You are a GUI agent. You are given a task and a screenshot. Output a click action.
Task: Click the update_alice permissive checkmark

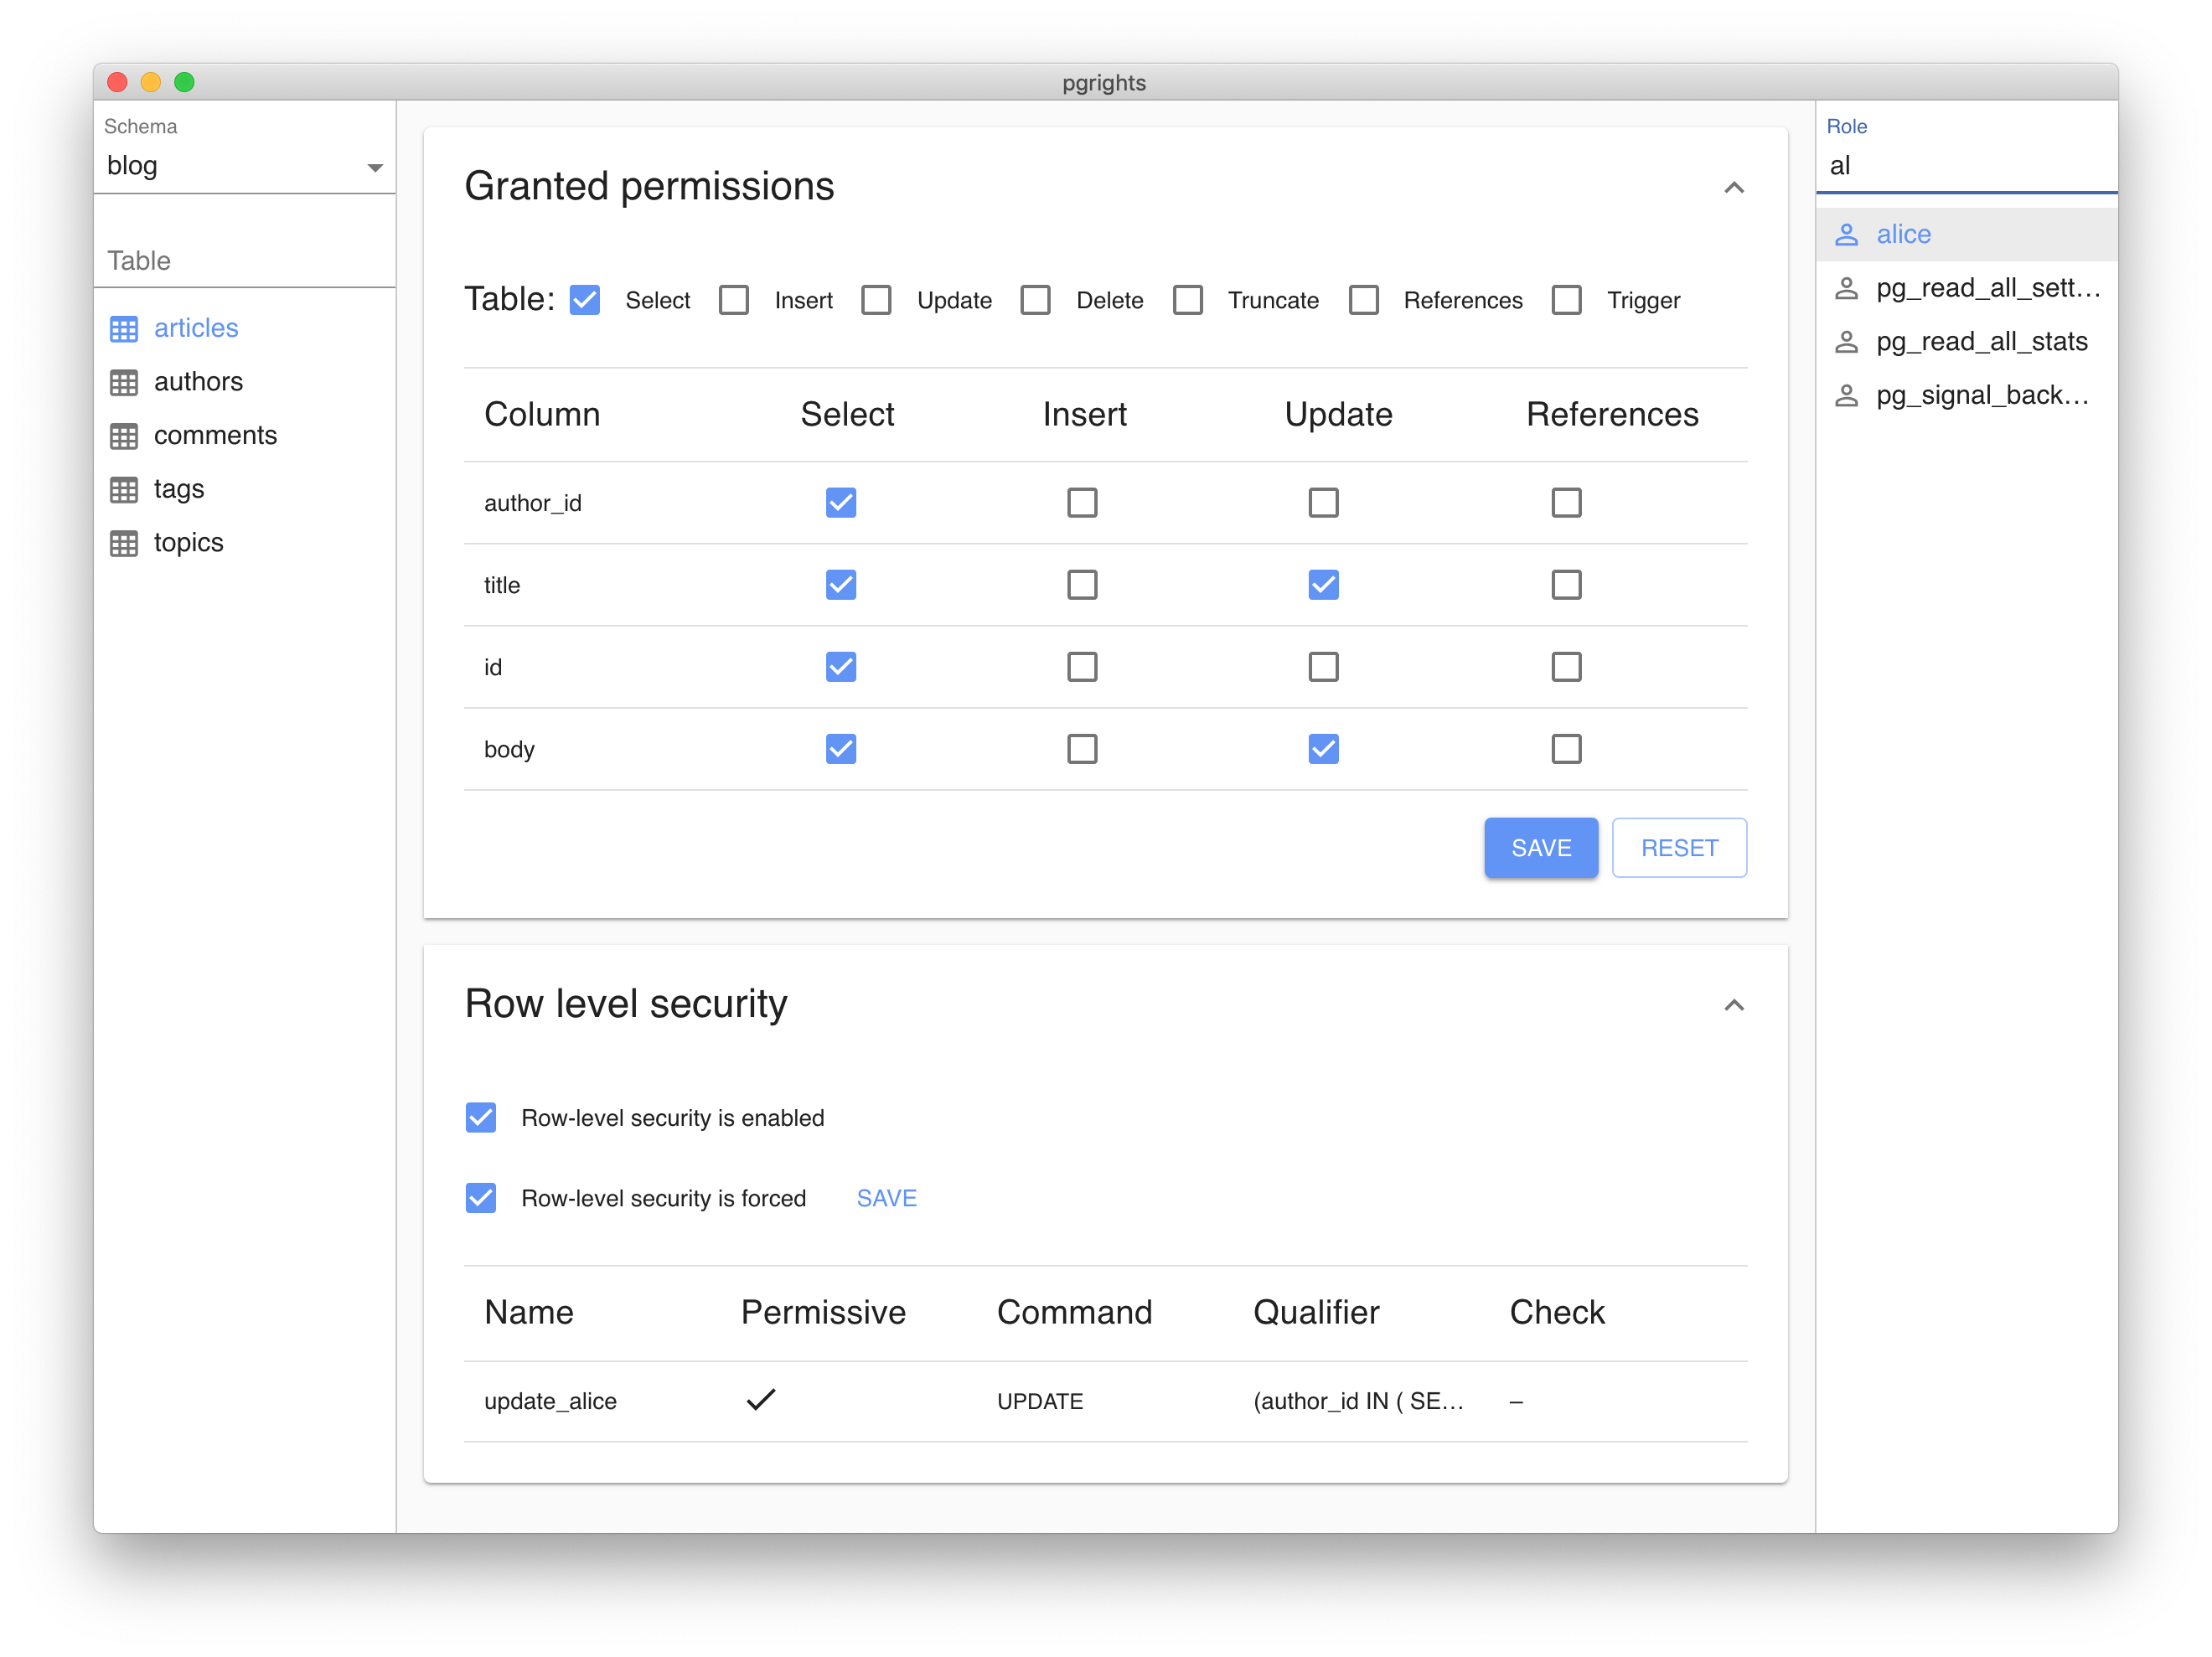click(761, 1400)
